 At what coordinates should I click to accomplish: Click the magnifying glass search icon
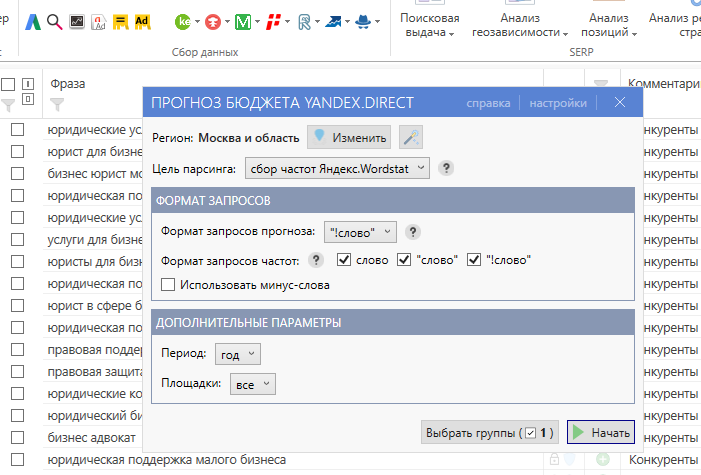click(x=55, y=22)
